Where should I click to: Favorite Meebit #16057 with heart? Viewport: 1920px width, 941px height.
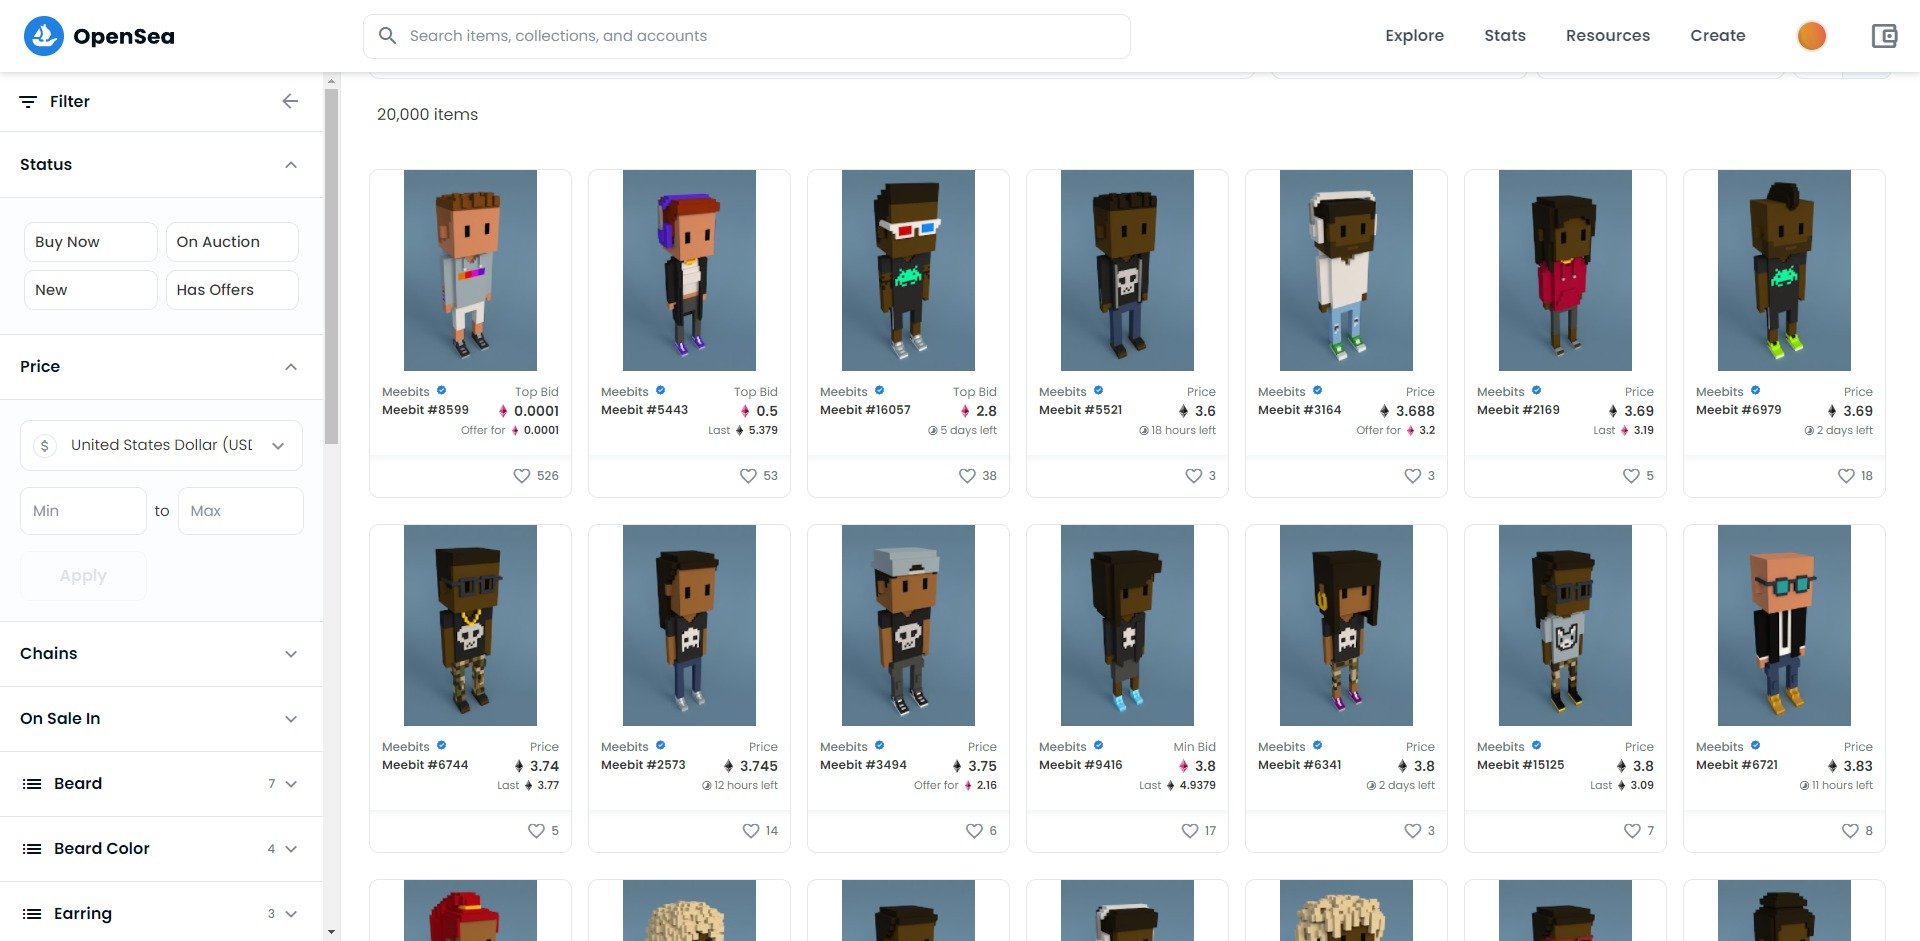click(967, 476)
